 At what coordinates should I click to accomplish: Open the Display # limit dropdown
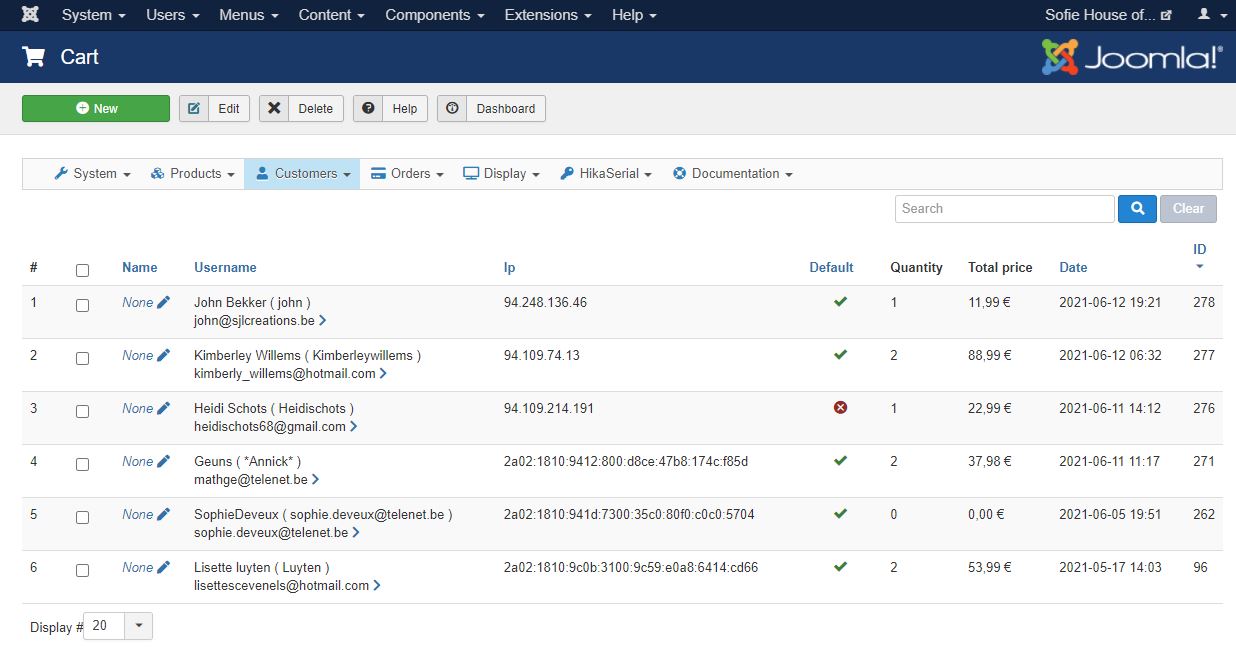pos(118,626)
